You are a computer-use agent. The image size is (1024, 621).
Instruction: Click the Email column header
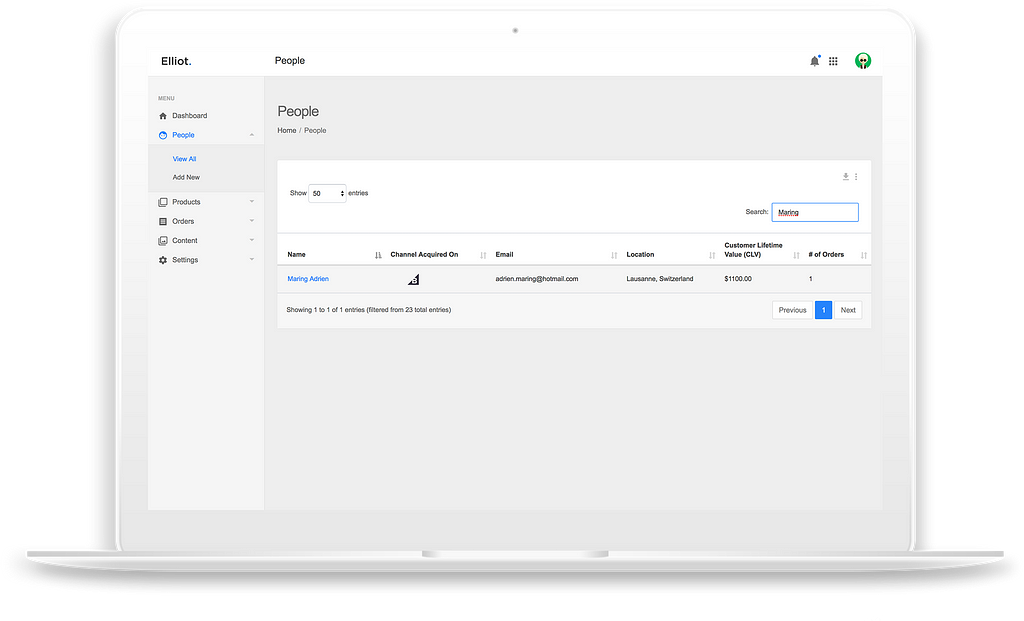504,255
